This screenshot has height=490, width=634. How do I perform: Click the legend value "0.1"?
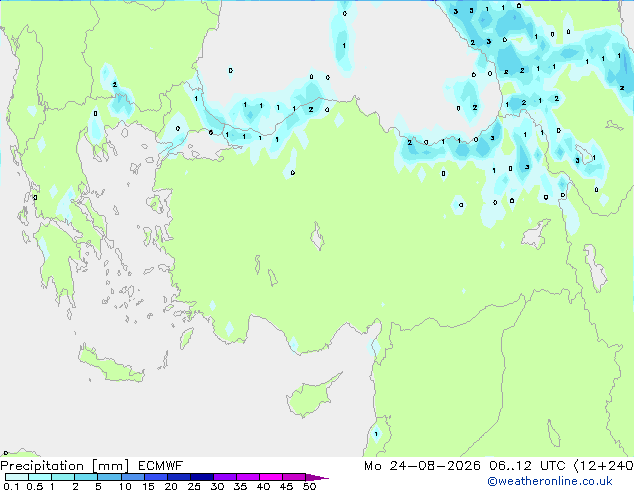tap(11, 486)
